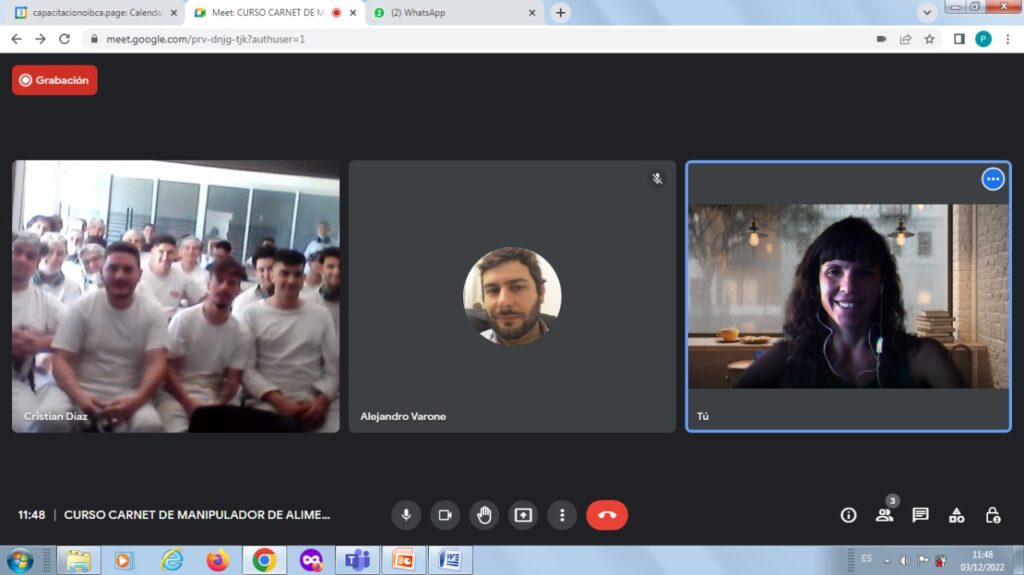Mute the microphone in the call
This screenshot has height=575, width=1024.
pyautogui.click(x=406, y=515)
